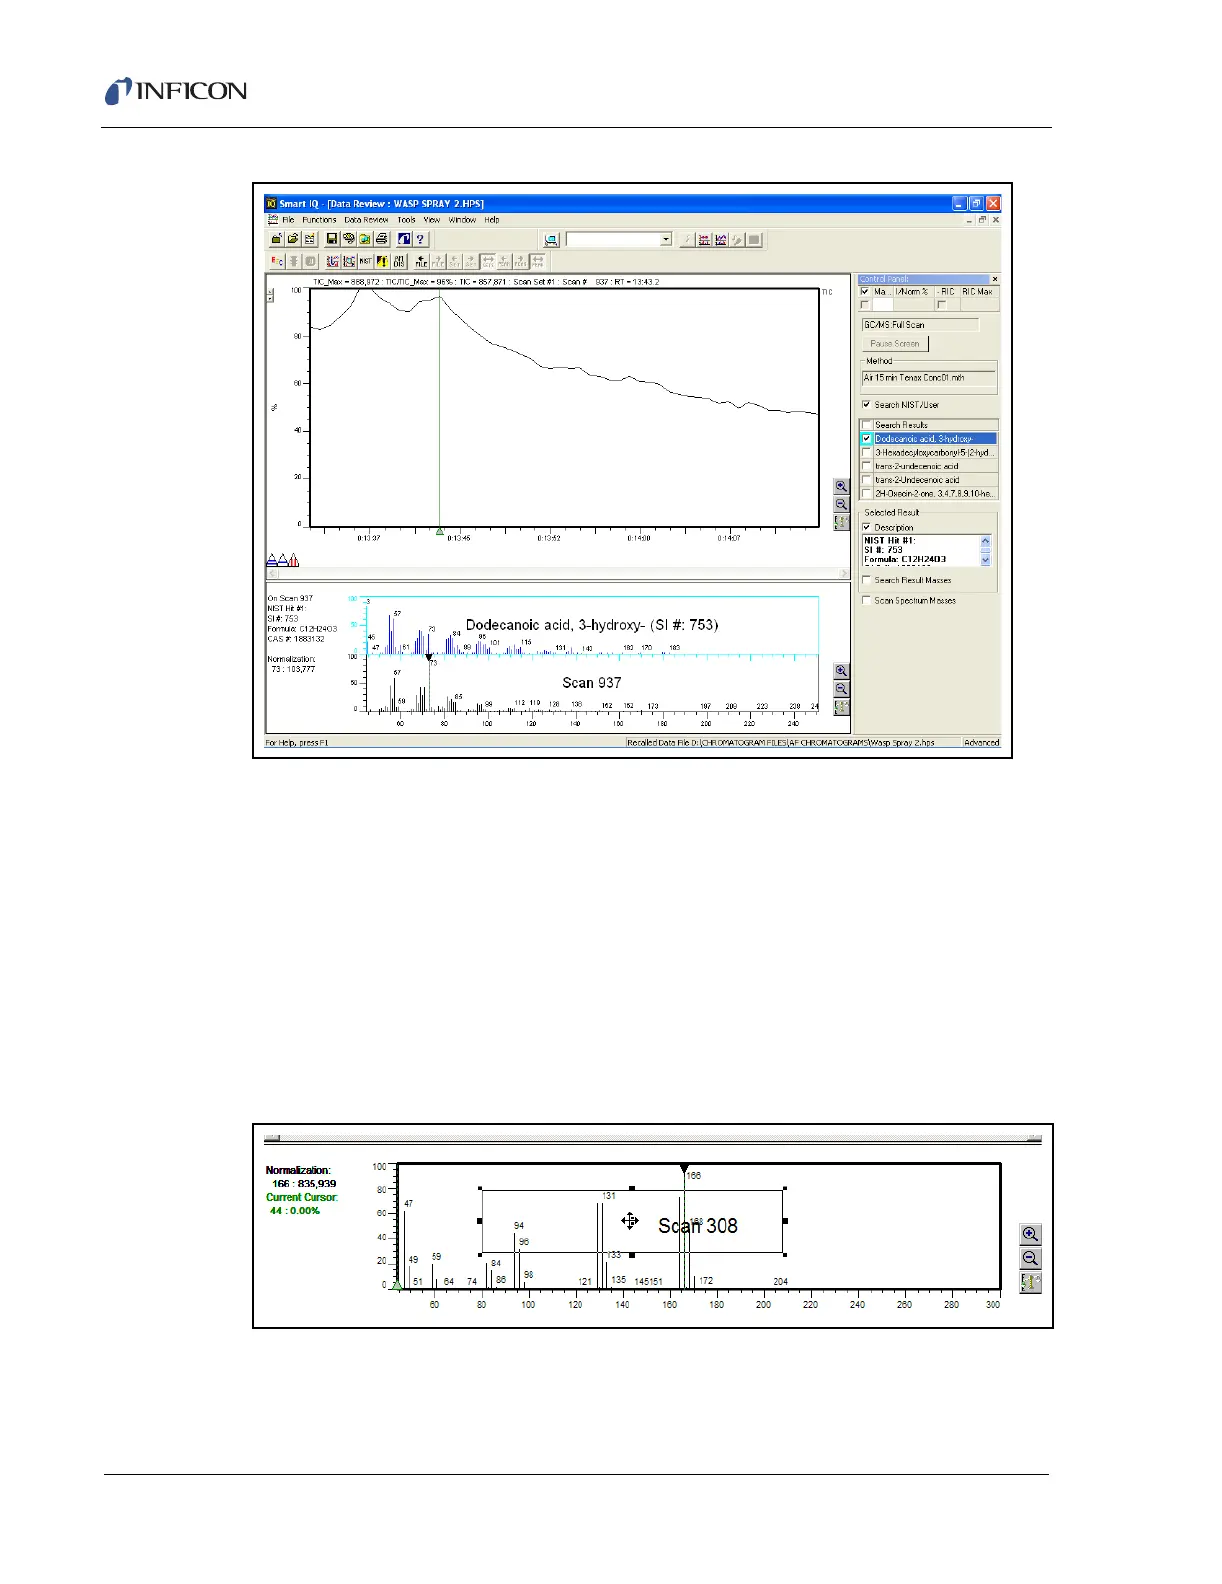Enable Search Result Masses checkbox
1222x1584 pixels.
(x=866, y=580)
